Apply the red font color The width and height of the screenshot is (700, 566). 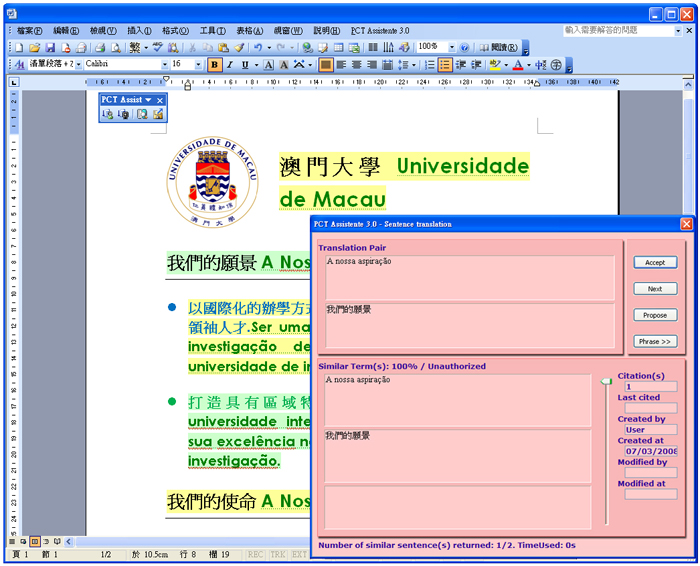[517, 65]
